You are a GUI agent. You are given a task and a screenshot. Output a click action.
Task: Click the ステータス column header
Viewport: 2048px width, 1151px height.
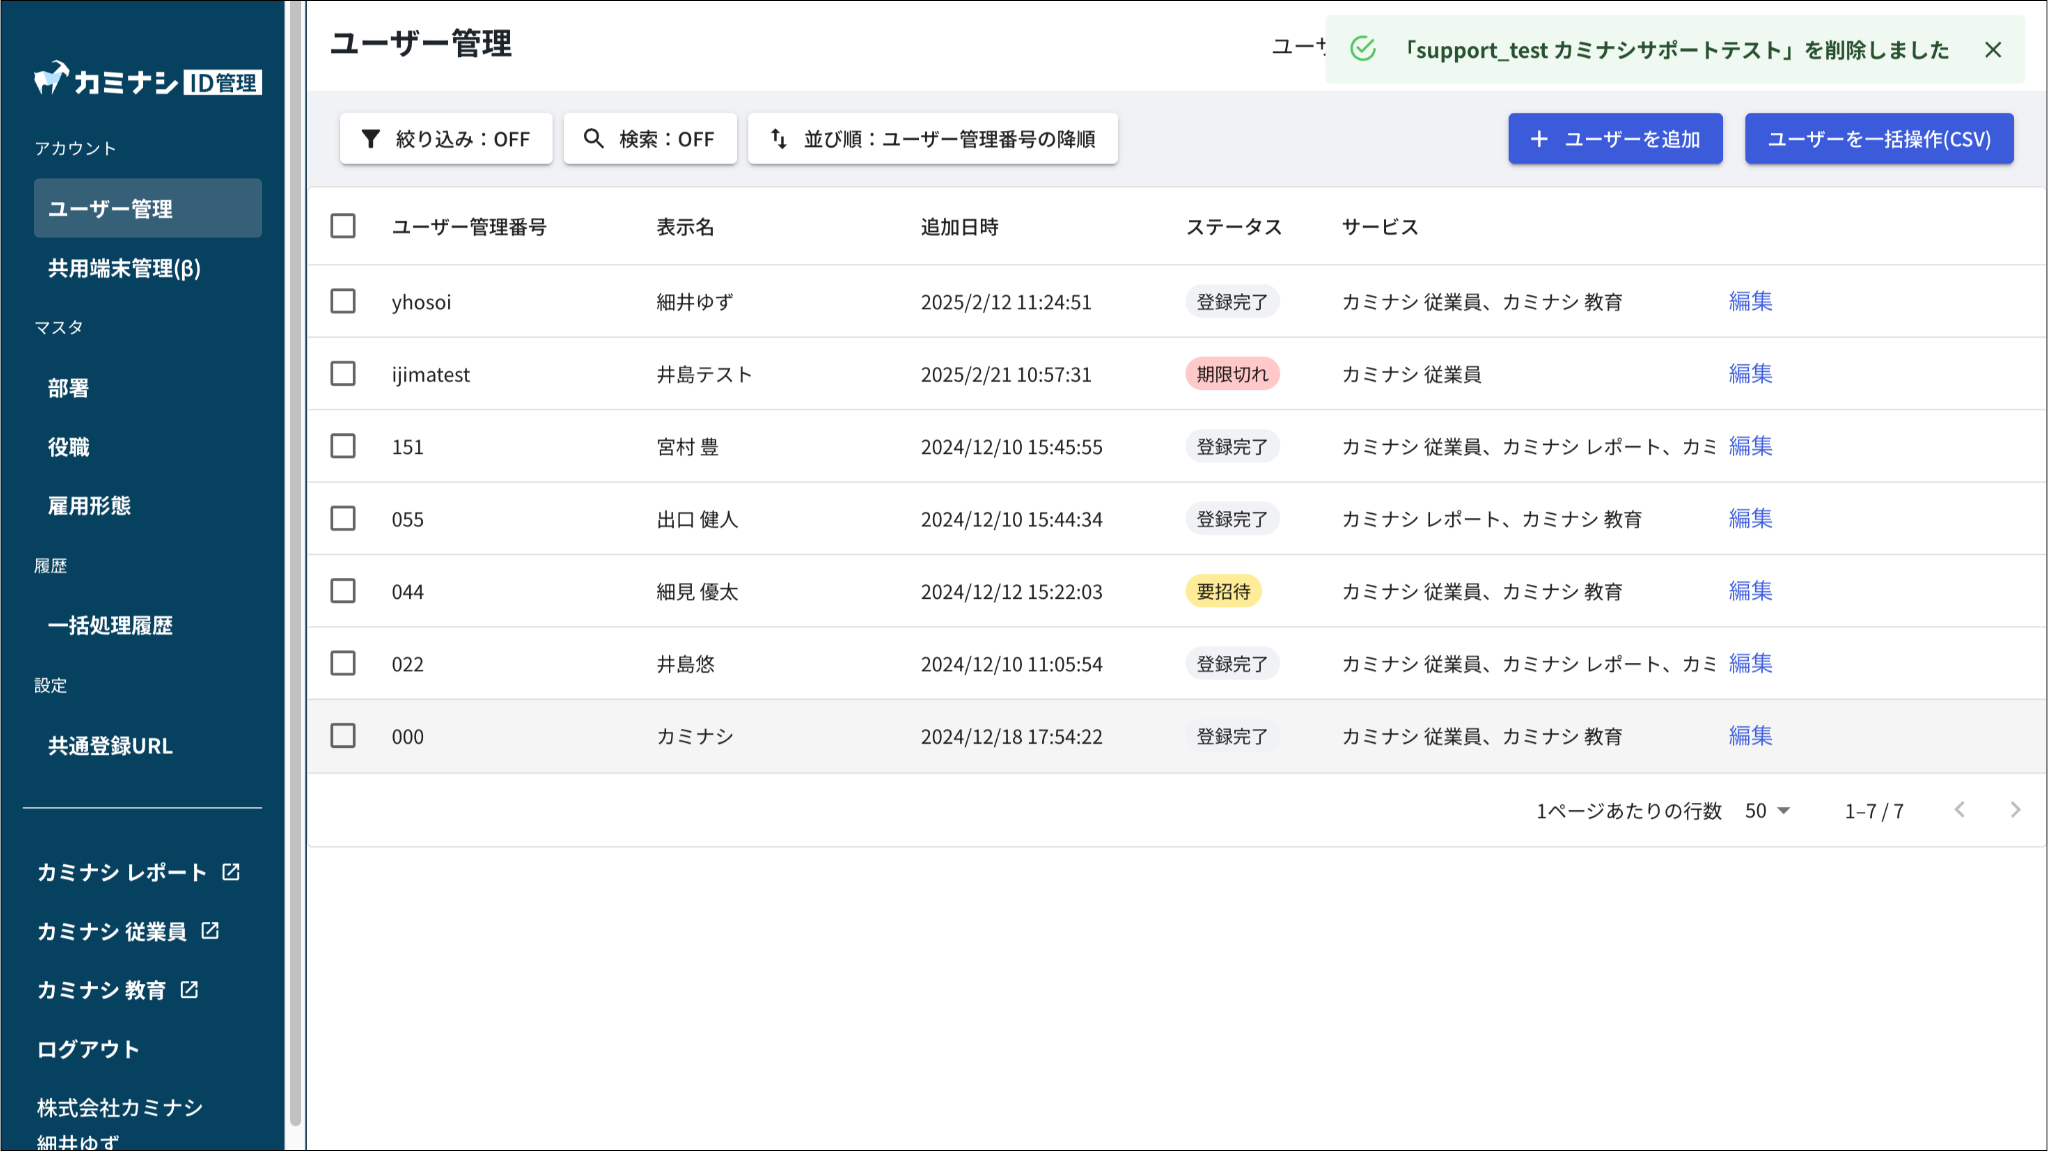pos(1234,227)
